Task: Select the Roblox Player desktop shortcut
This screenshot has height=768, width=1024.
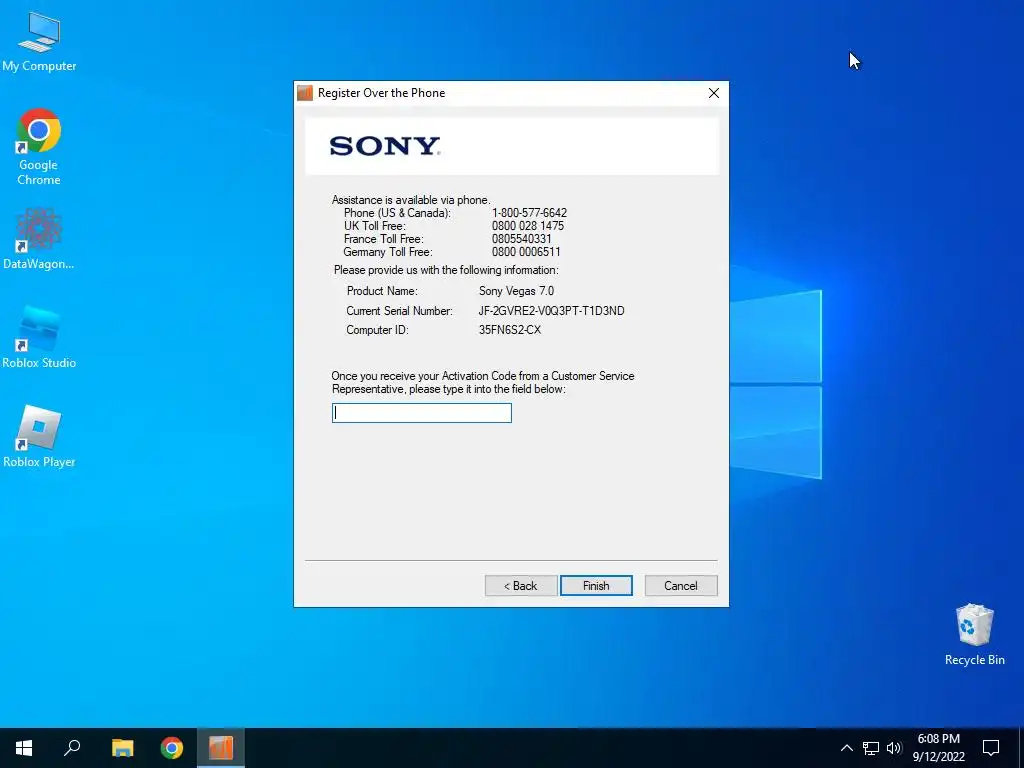Action: point(39,437)
